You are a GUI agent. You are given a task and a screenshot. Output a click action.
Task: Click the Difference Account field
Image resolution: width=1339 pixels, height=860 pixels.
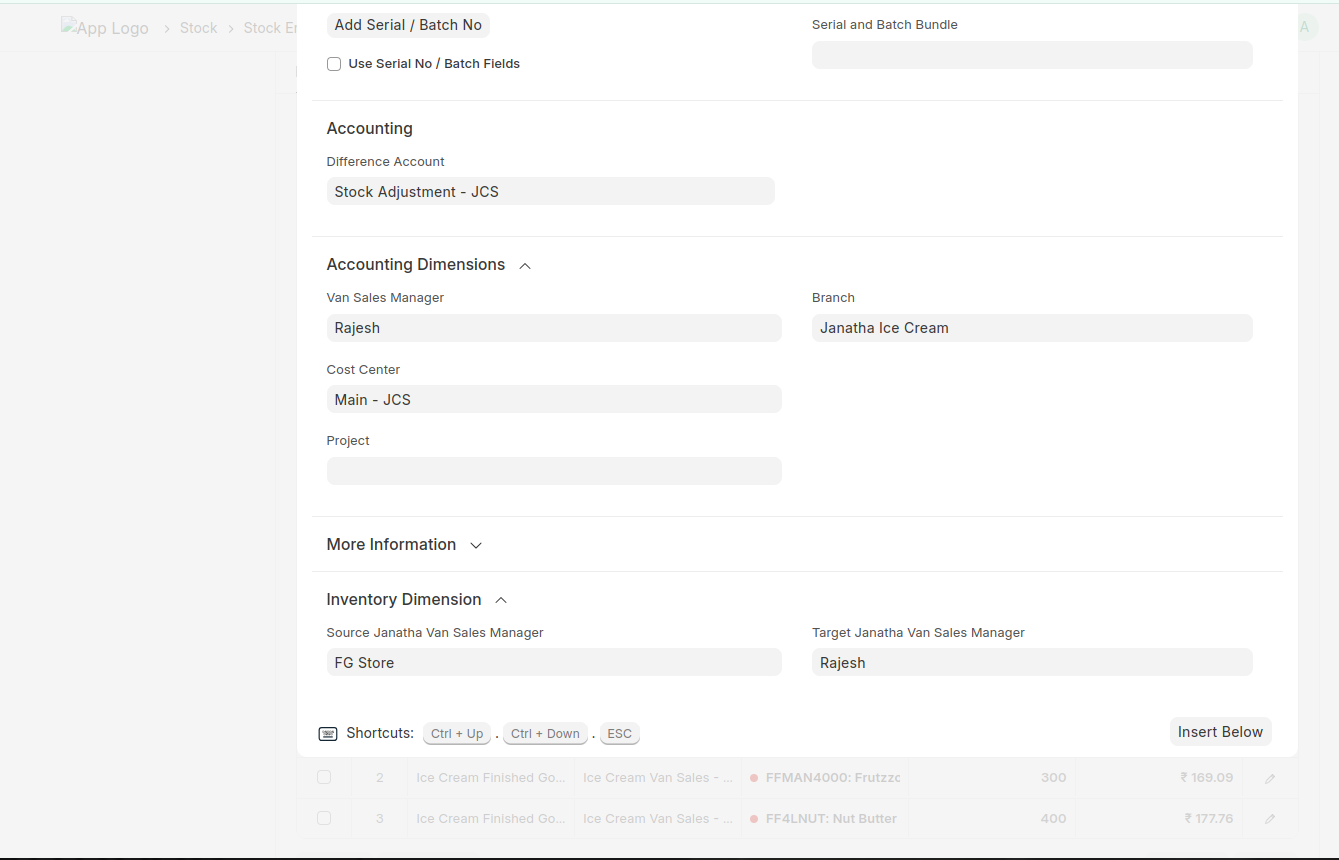(550, 192)
